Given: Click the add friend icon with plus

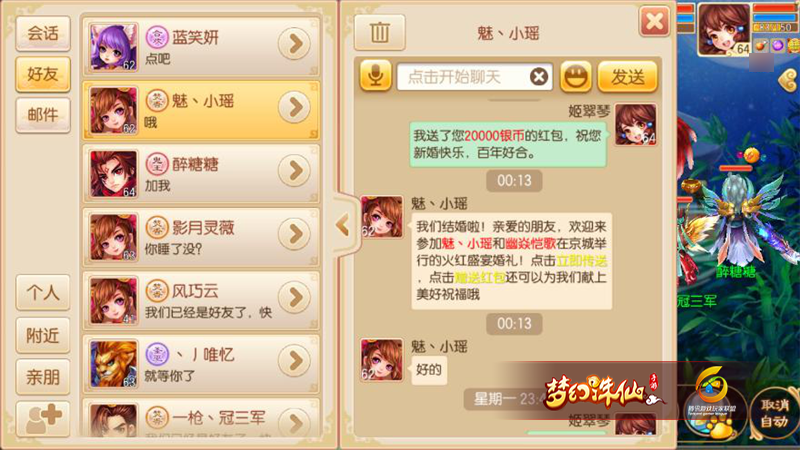Looking at the screenshot, I should (x=43, y=419).
